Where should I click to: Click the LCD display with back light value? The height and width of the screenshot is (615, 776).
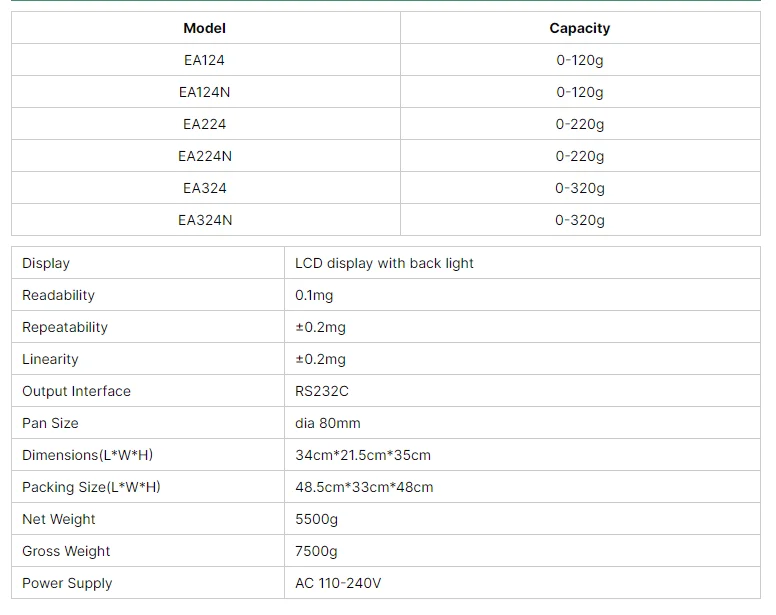click(x=384, y=263)
